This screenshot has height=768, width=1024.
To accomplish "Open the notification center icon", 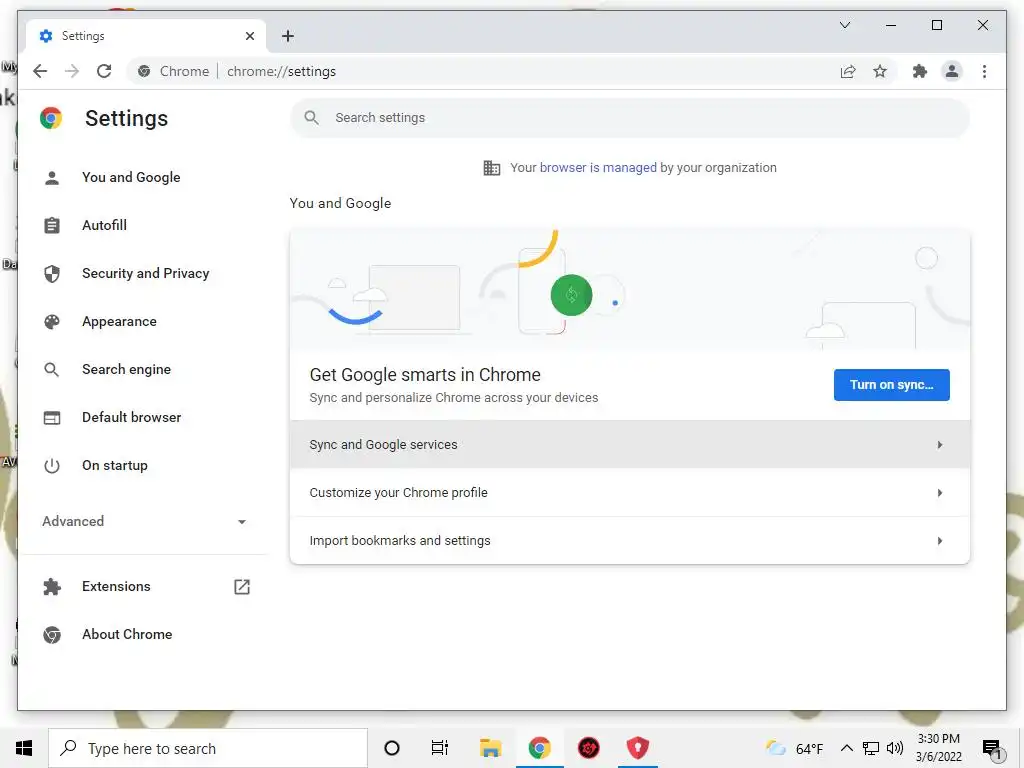I will [991, 748].
